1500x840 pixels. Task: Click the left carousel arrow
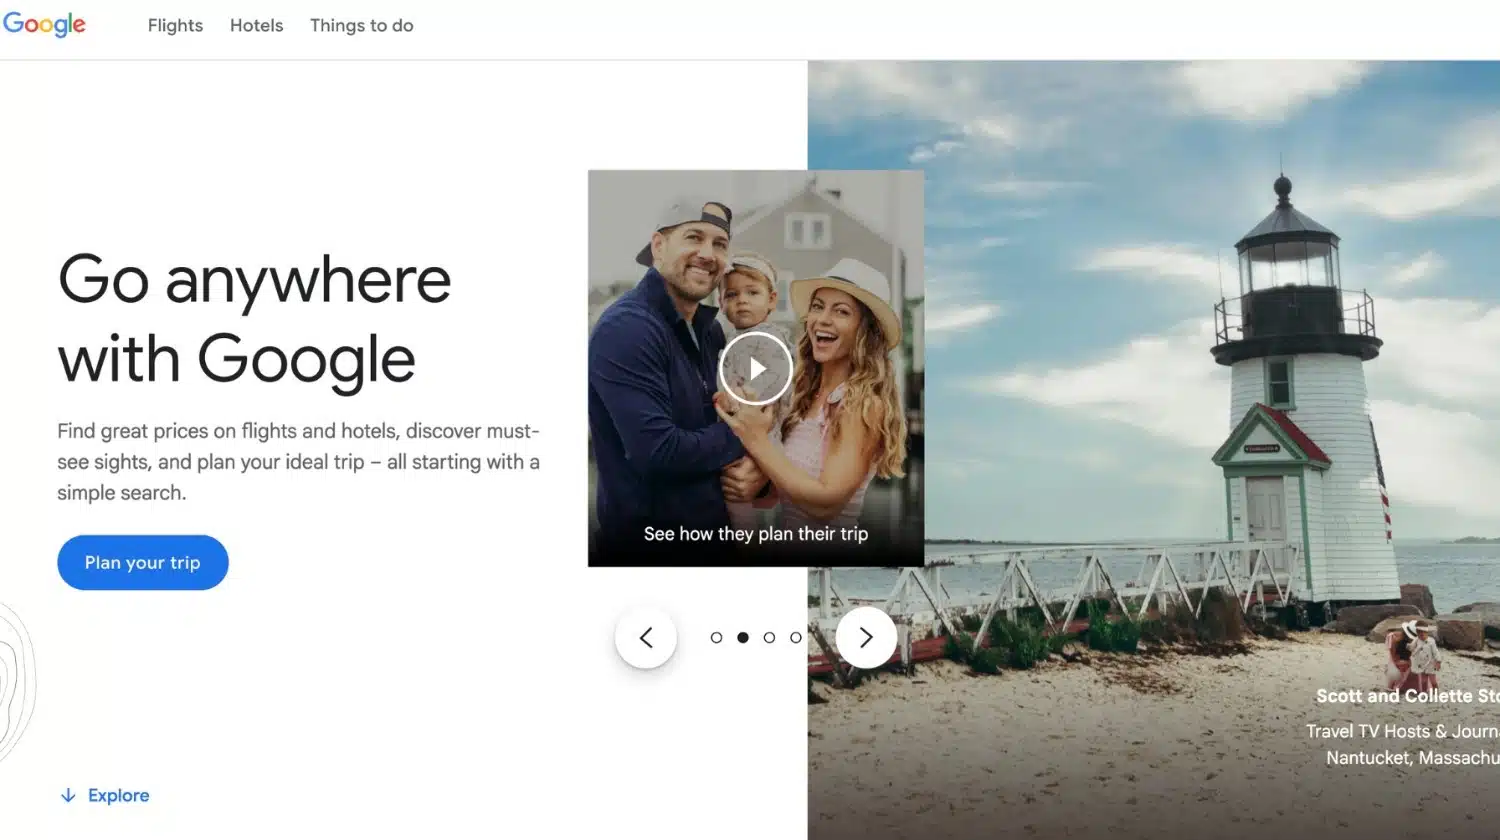point(646,637)
